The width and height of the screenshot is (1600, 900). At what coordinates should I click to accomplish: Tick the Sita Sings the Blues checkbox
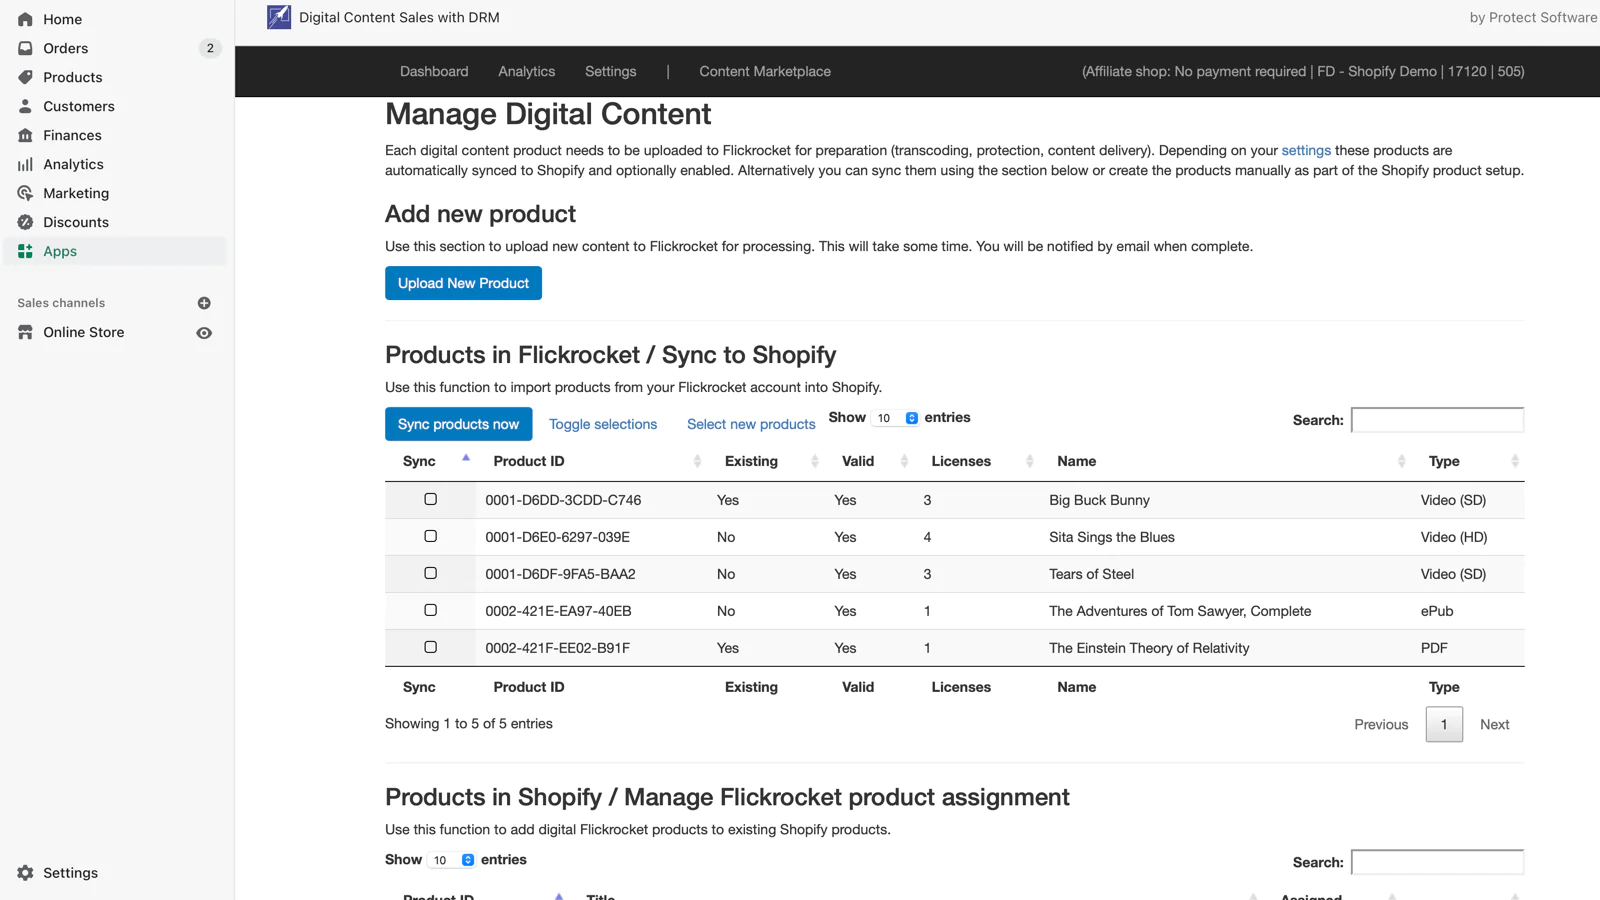431,536
